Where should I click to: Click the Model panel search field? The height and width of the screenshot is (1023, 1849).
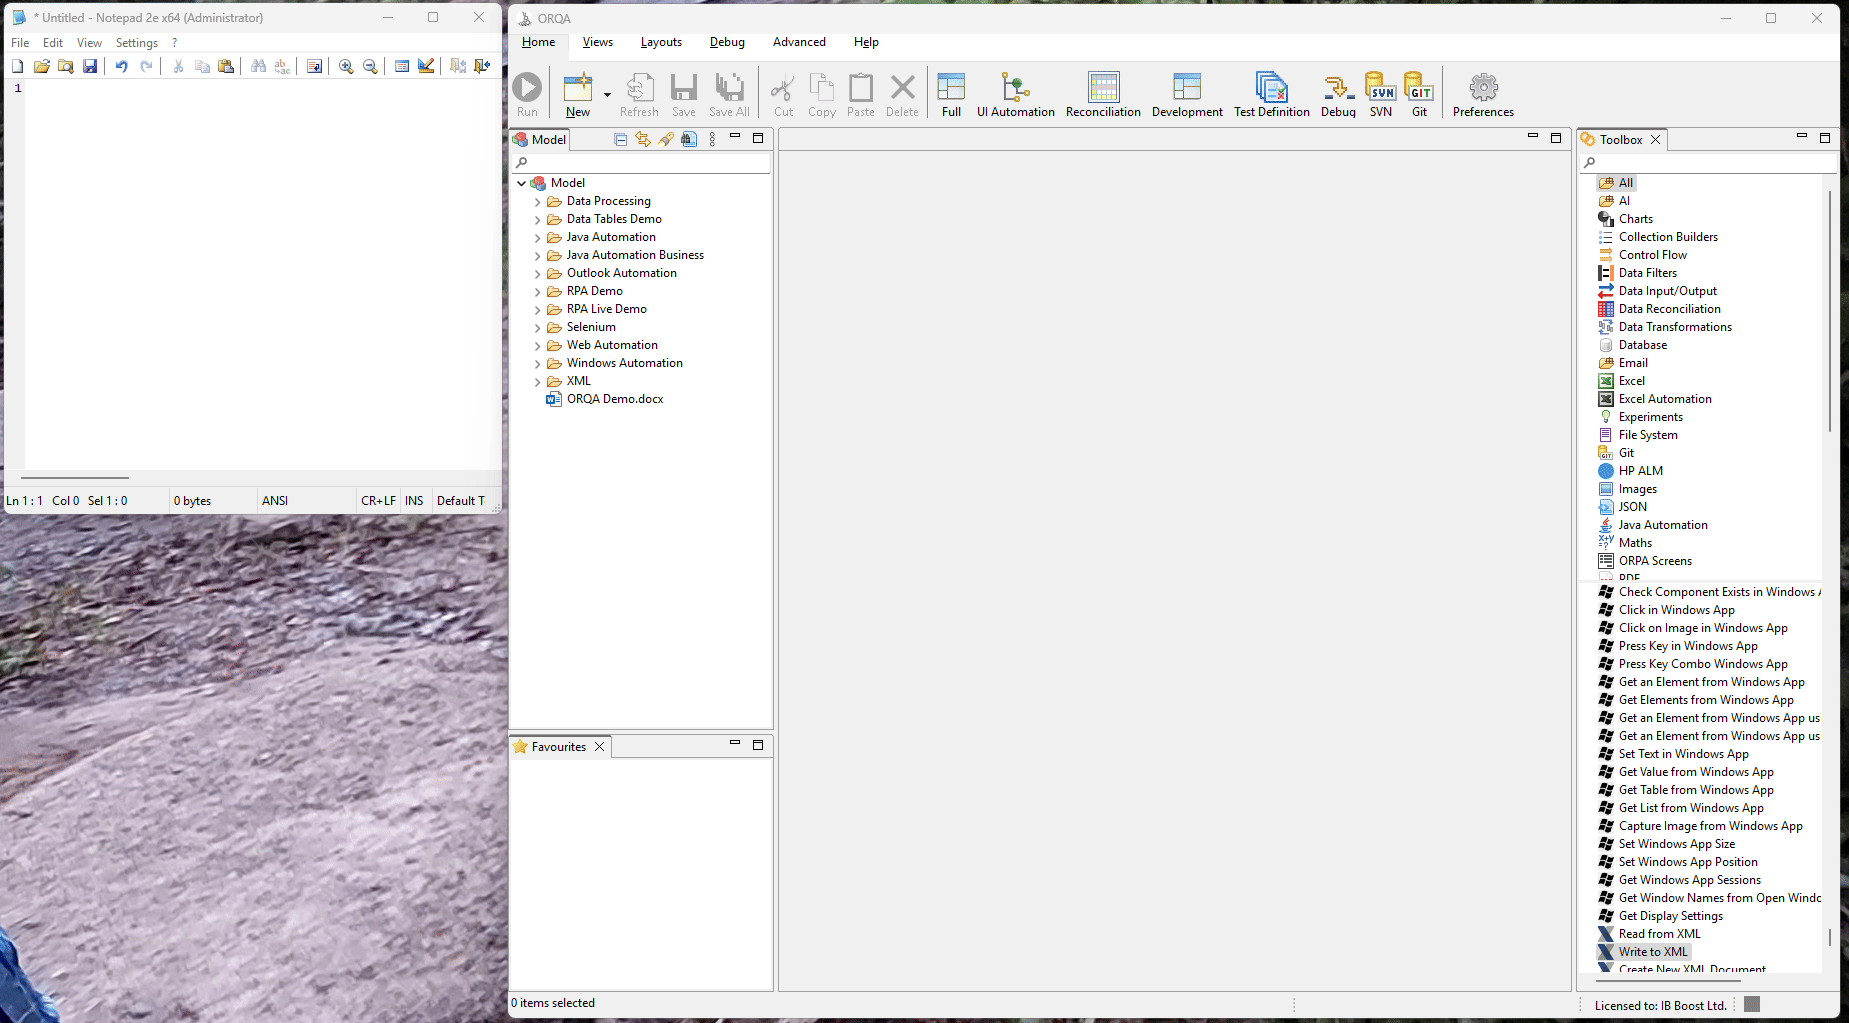click(641, 162)
